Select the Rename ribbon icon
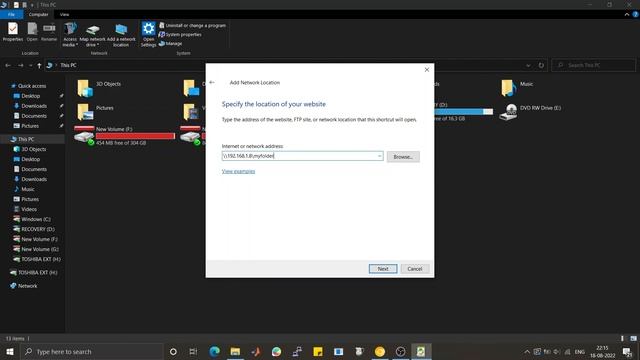Screen dimensions: 640x360 click(x=49, y=32)
